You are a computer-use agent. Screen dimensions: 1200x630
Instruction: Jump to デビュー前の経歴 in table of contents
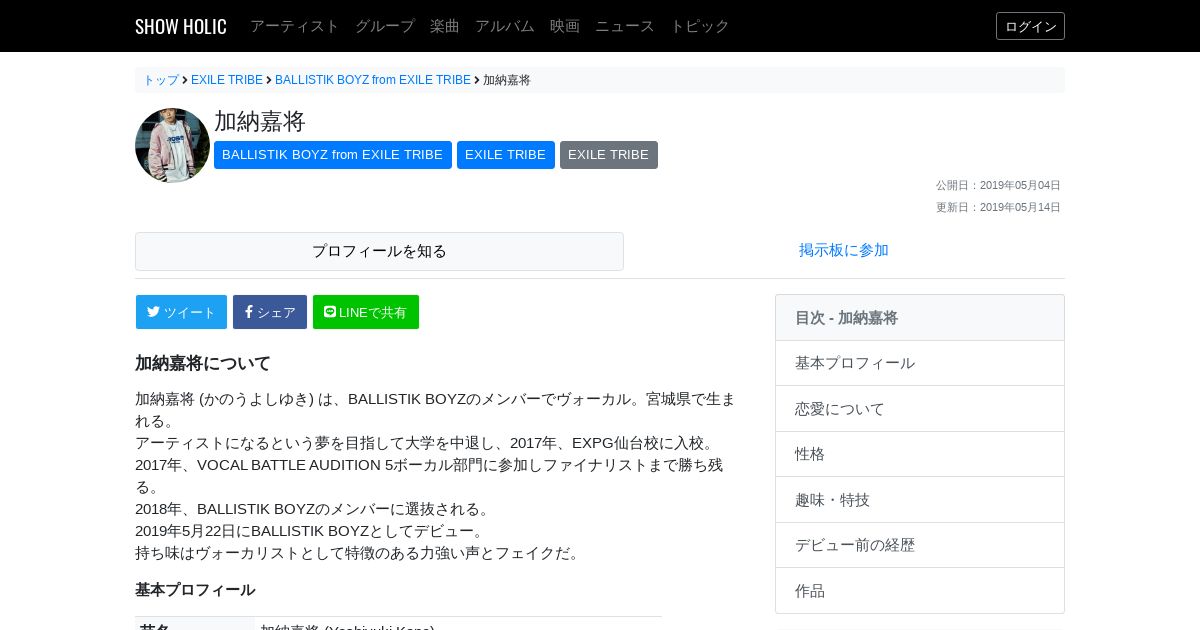(x=920, y=545)
